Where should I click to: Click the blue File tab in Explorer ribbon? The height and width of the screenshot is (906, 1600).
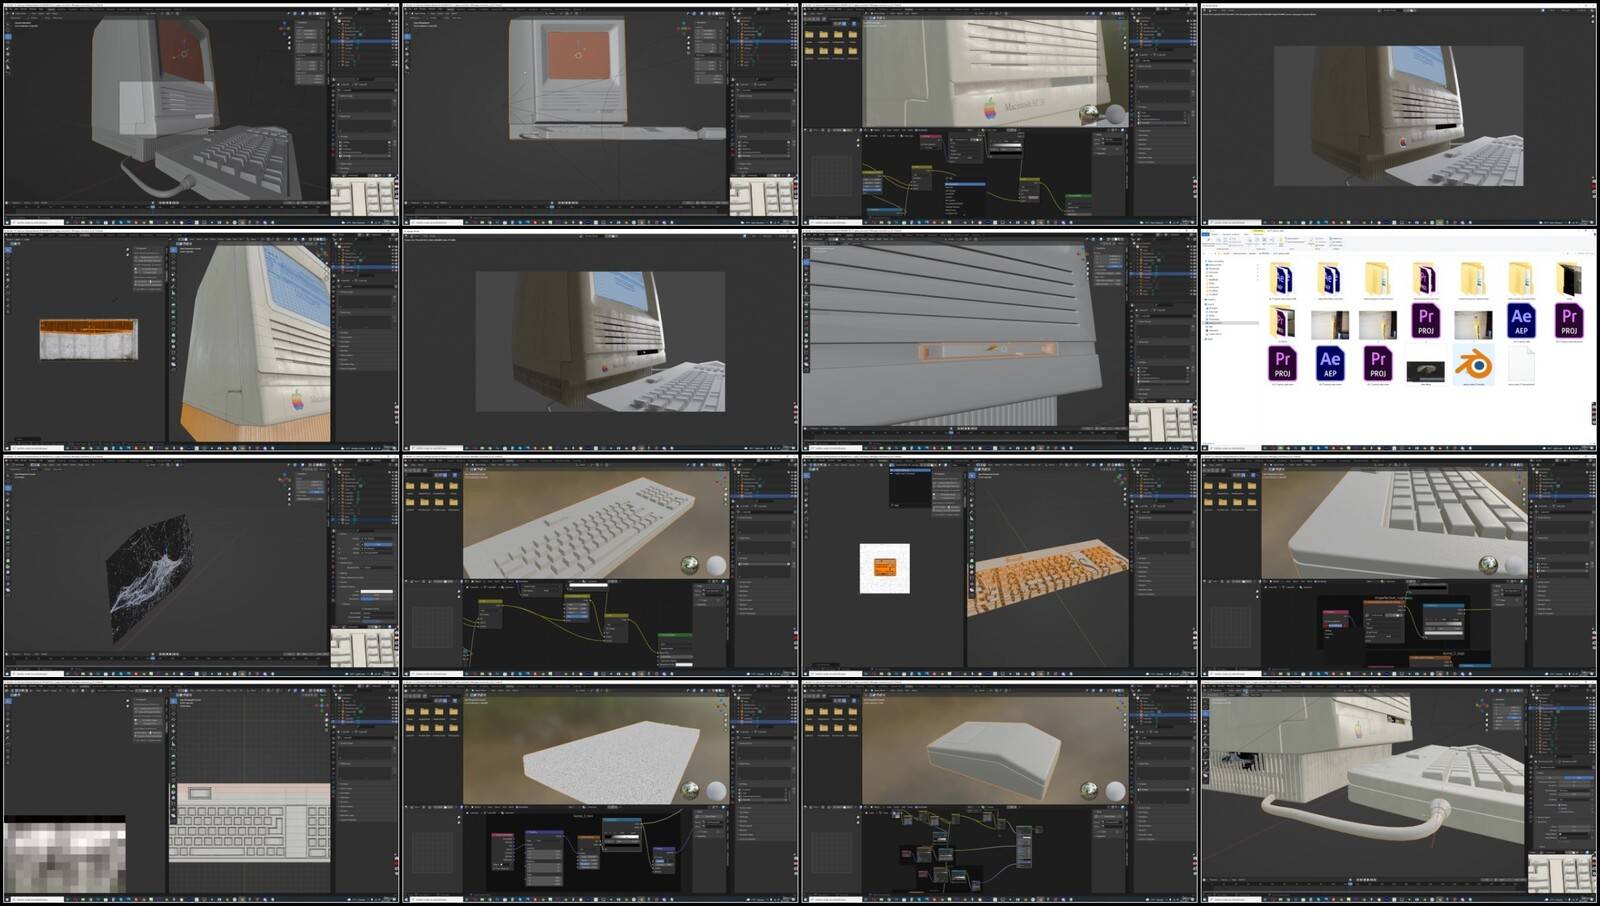[x=1207, y=236]
